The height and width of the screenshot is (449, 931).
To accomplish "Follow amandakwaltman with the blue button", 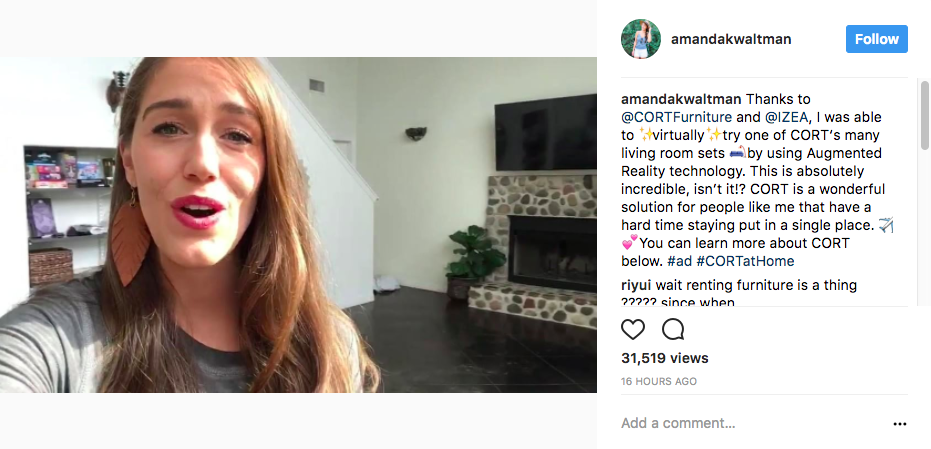I will click(x=876, y=39).
